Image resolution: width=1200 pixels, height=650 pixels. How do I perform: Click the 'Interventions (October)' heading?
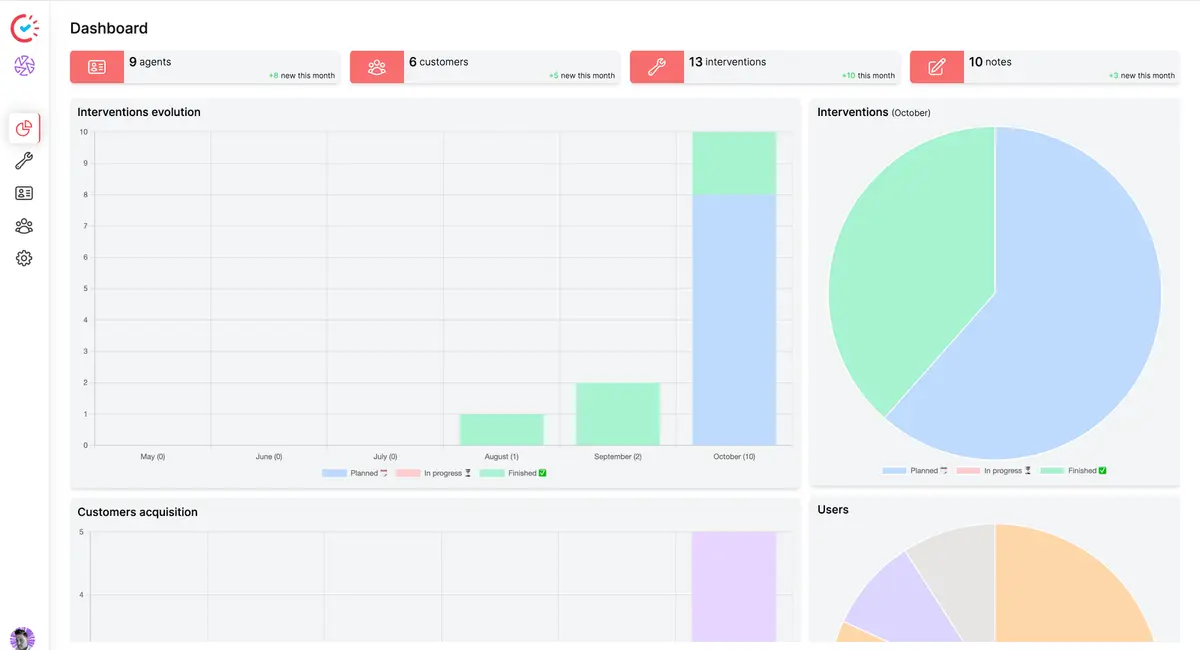click(x=874, y=112)
